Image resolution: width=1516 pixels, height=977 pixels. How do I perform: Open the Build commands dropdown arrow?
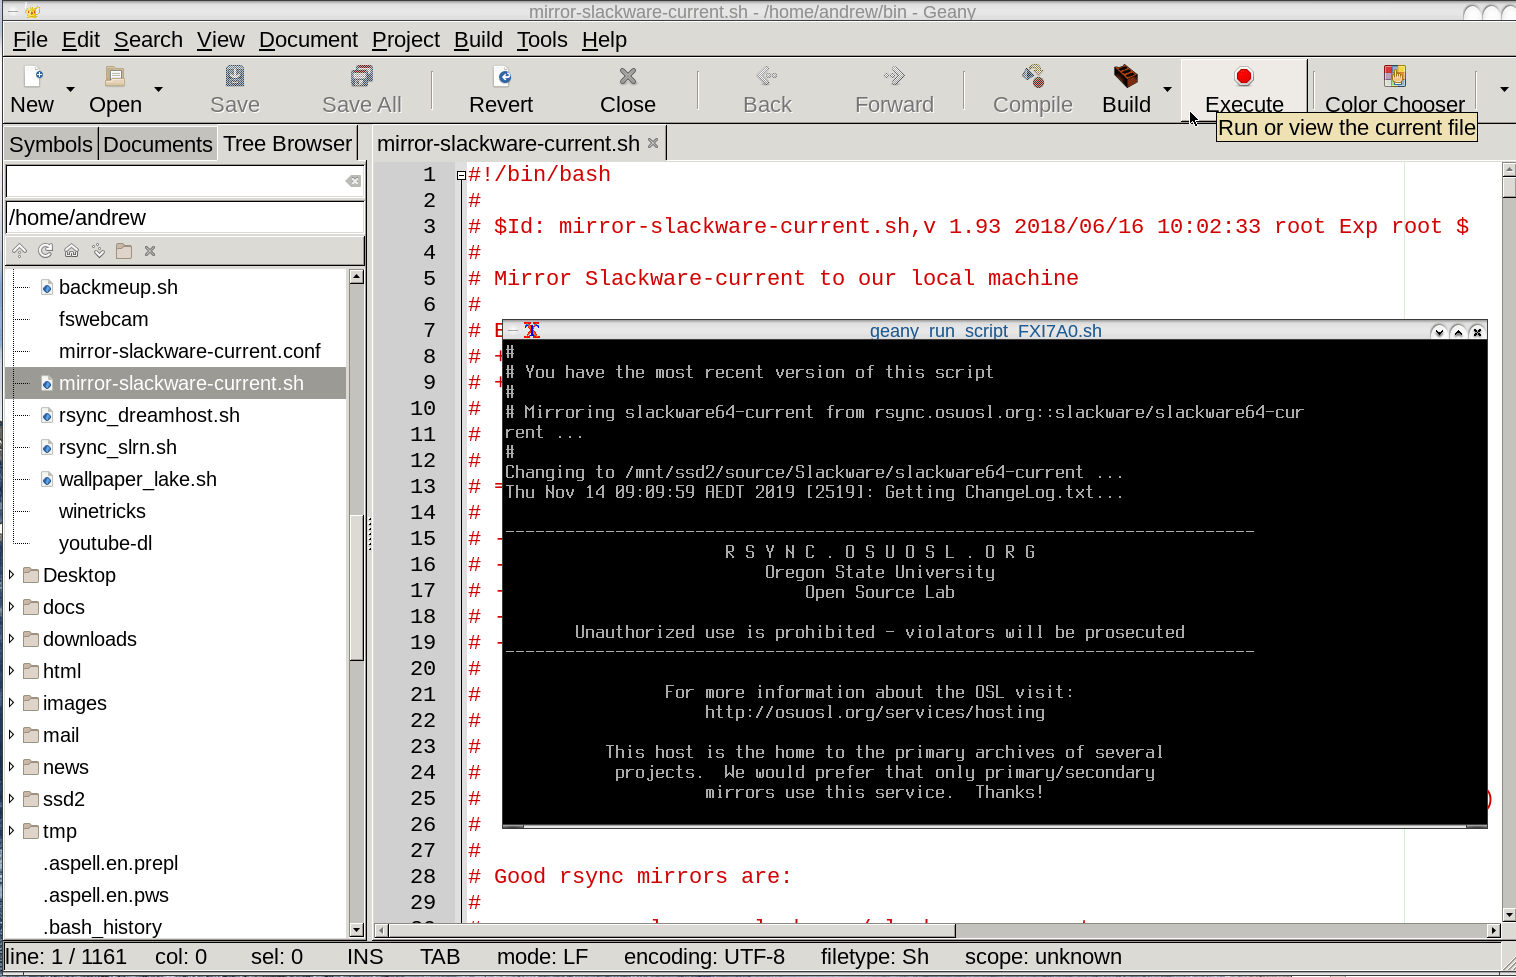[x=1165, y=90]
